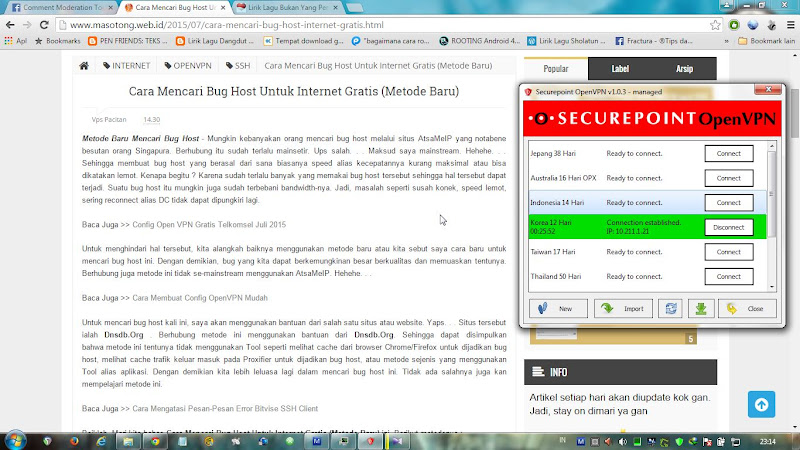Click the globe extension icon in the Chrome toolbar
The height and width of the screenshot is (450, 800).
[753, 24]
